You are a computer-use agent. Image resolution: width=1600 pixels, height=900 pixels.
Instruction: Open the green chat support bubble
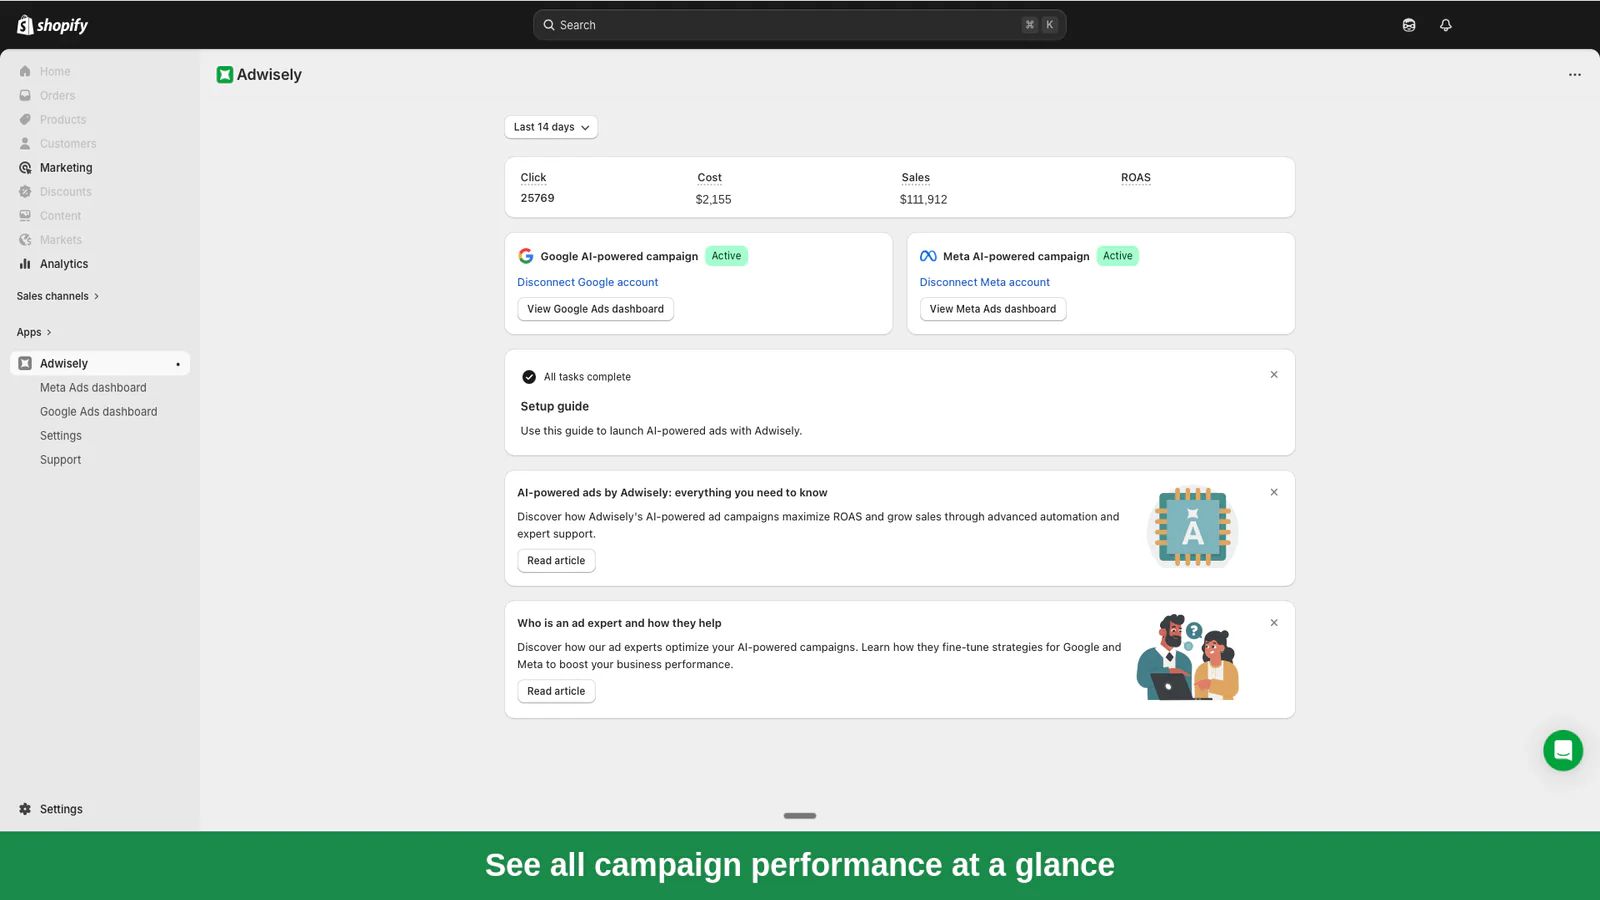1563,750
